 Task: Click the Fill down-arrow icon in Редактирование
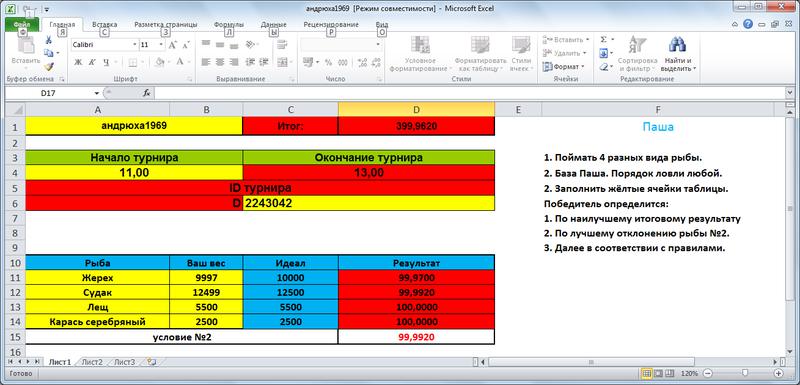point(604,53)
